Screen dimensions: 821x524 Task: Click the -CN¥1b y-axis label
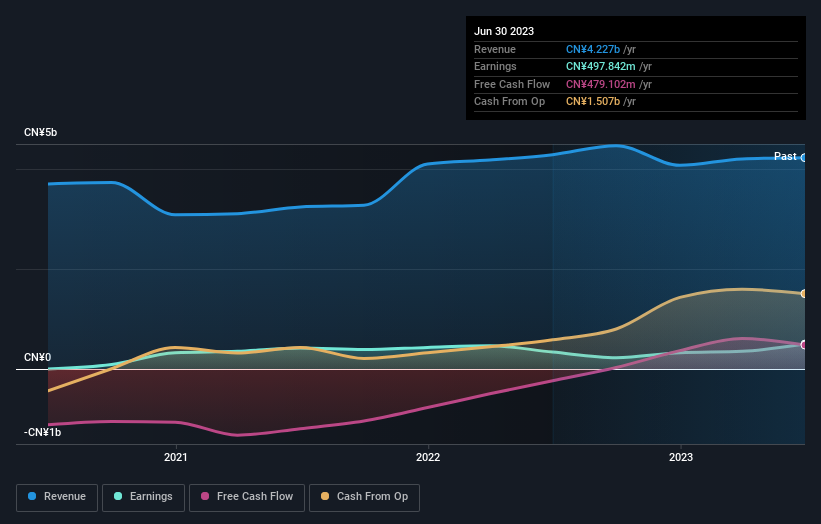(42, 432)
